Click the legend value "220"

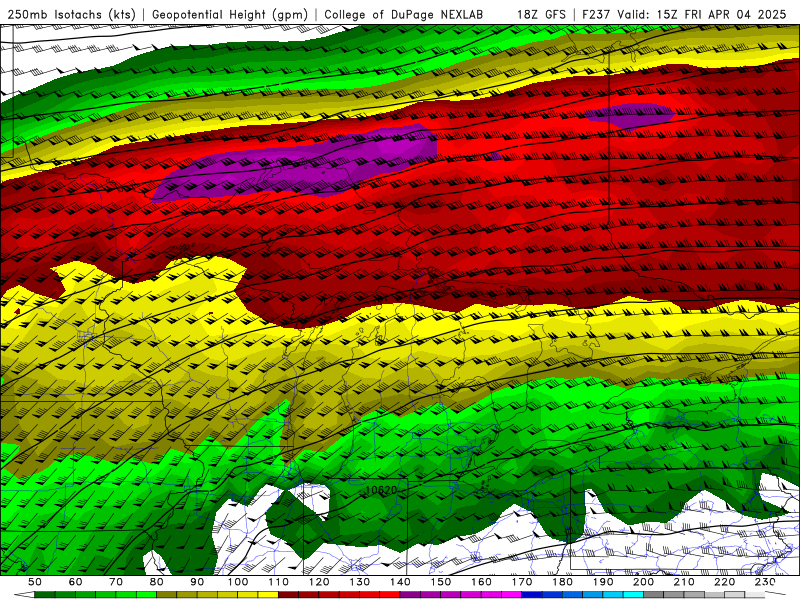tap(724, 582)
